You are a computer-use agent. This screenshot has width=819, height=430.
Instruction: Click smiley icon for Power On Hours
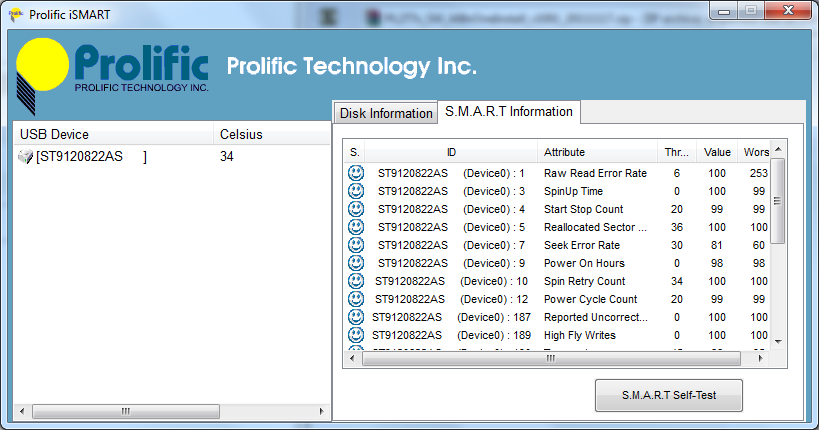pyautogui.click(x=355, y=263)
